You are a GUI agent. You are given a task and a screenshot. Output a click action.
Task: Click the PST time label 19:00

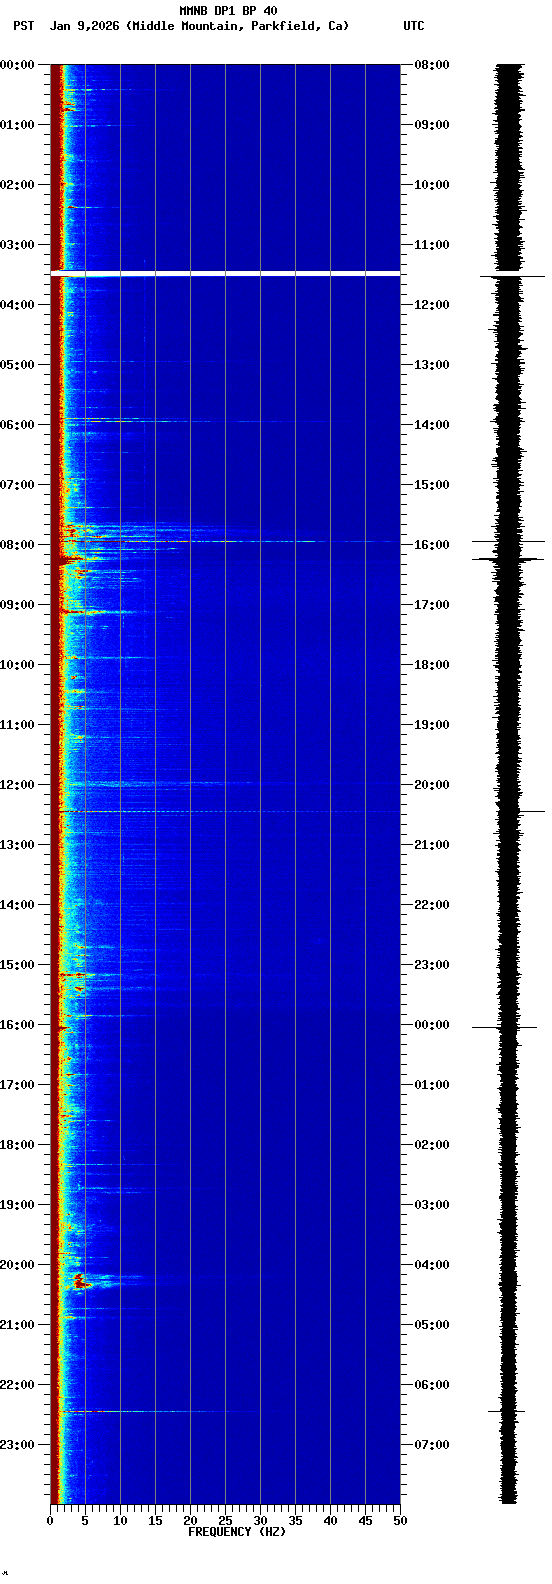(x=18, y=1205)
